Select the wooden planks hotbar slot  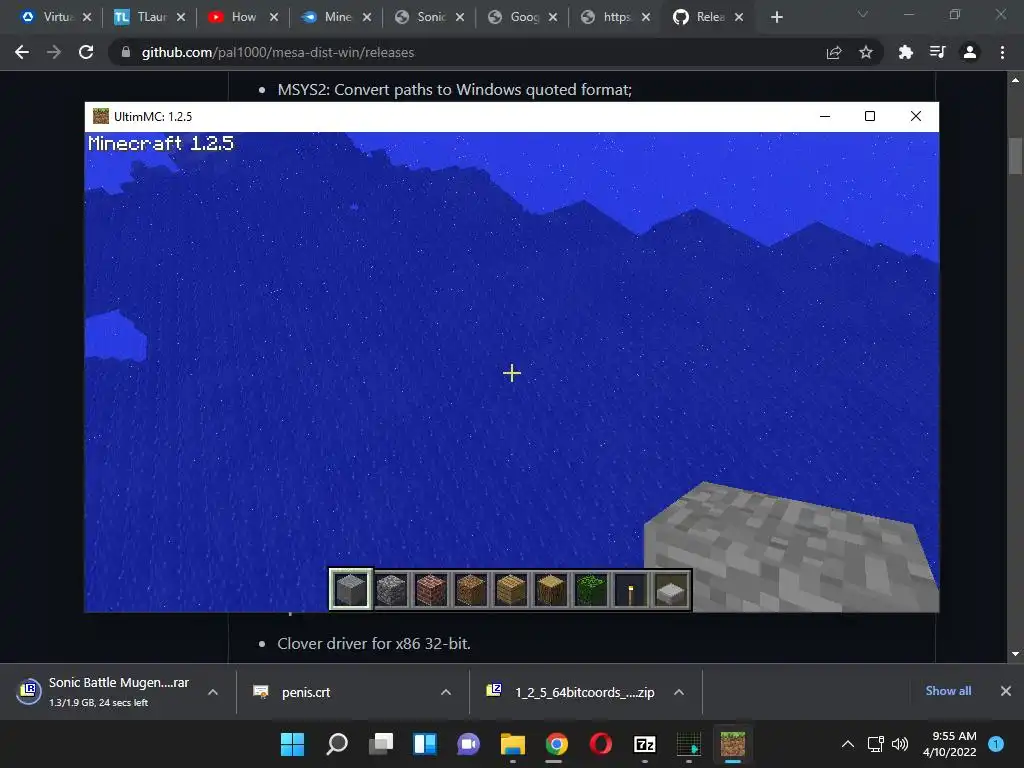coord(511,590)
